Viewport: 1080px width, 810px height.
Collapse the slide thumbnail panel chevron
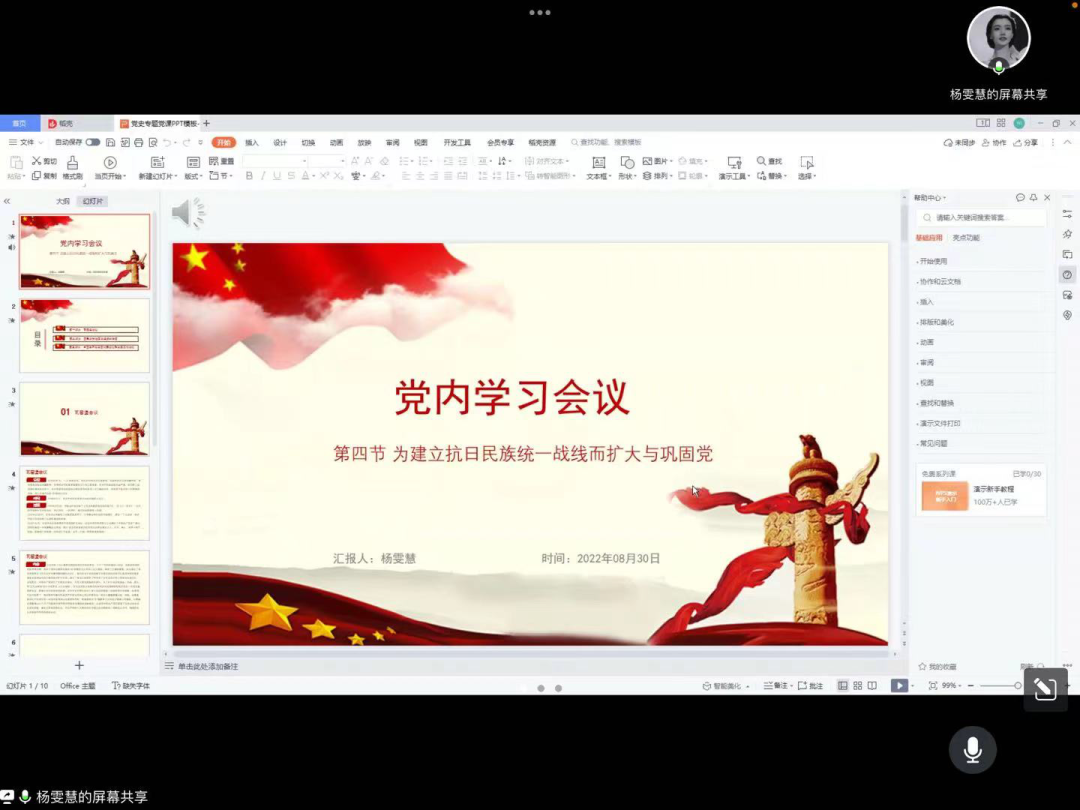click(x=7, y=201)
